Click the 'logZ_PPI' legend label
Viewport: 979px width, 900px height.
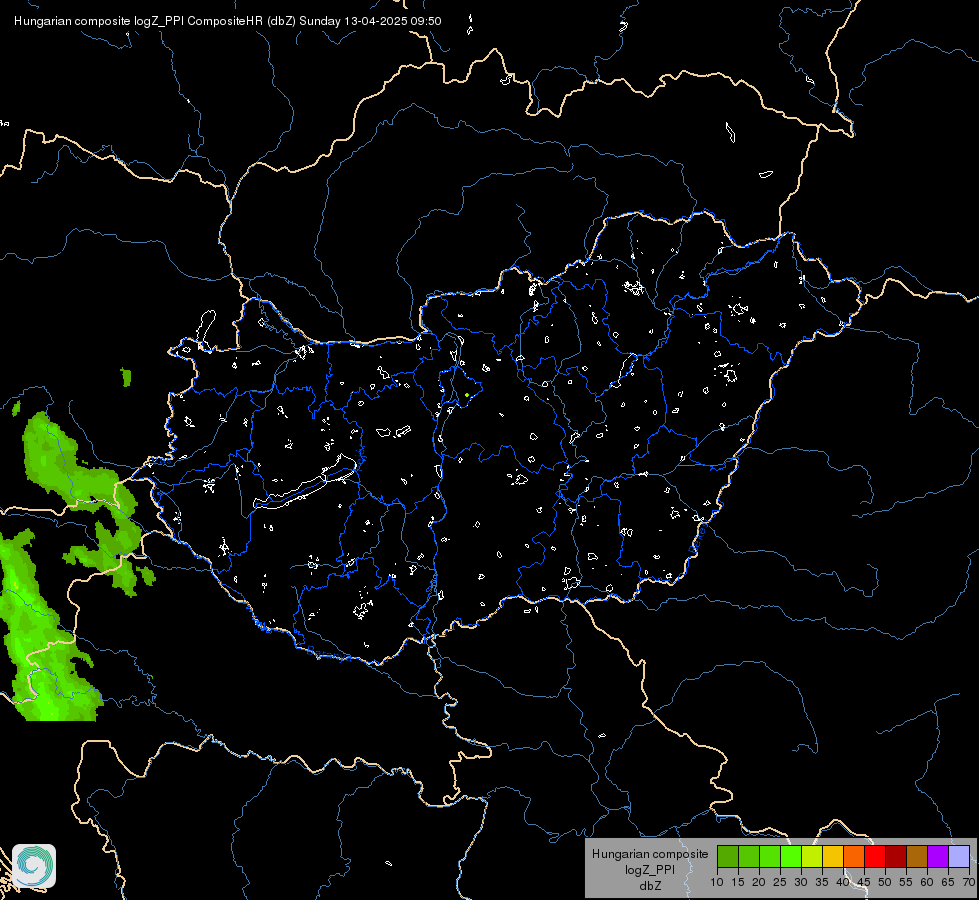pos(650,870)
